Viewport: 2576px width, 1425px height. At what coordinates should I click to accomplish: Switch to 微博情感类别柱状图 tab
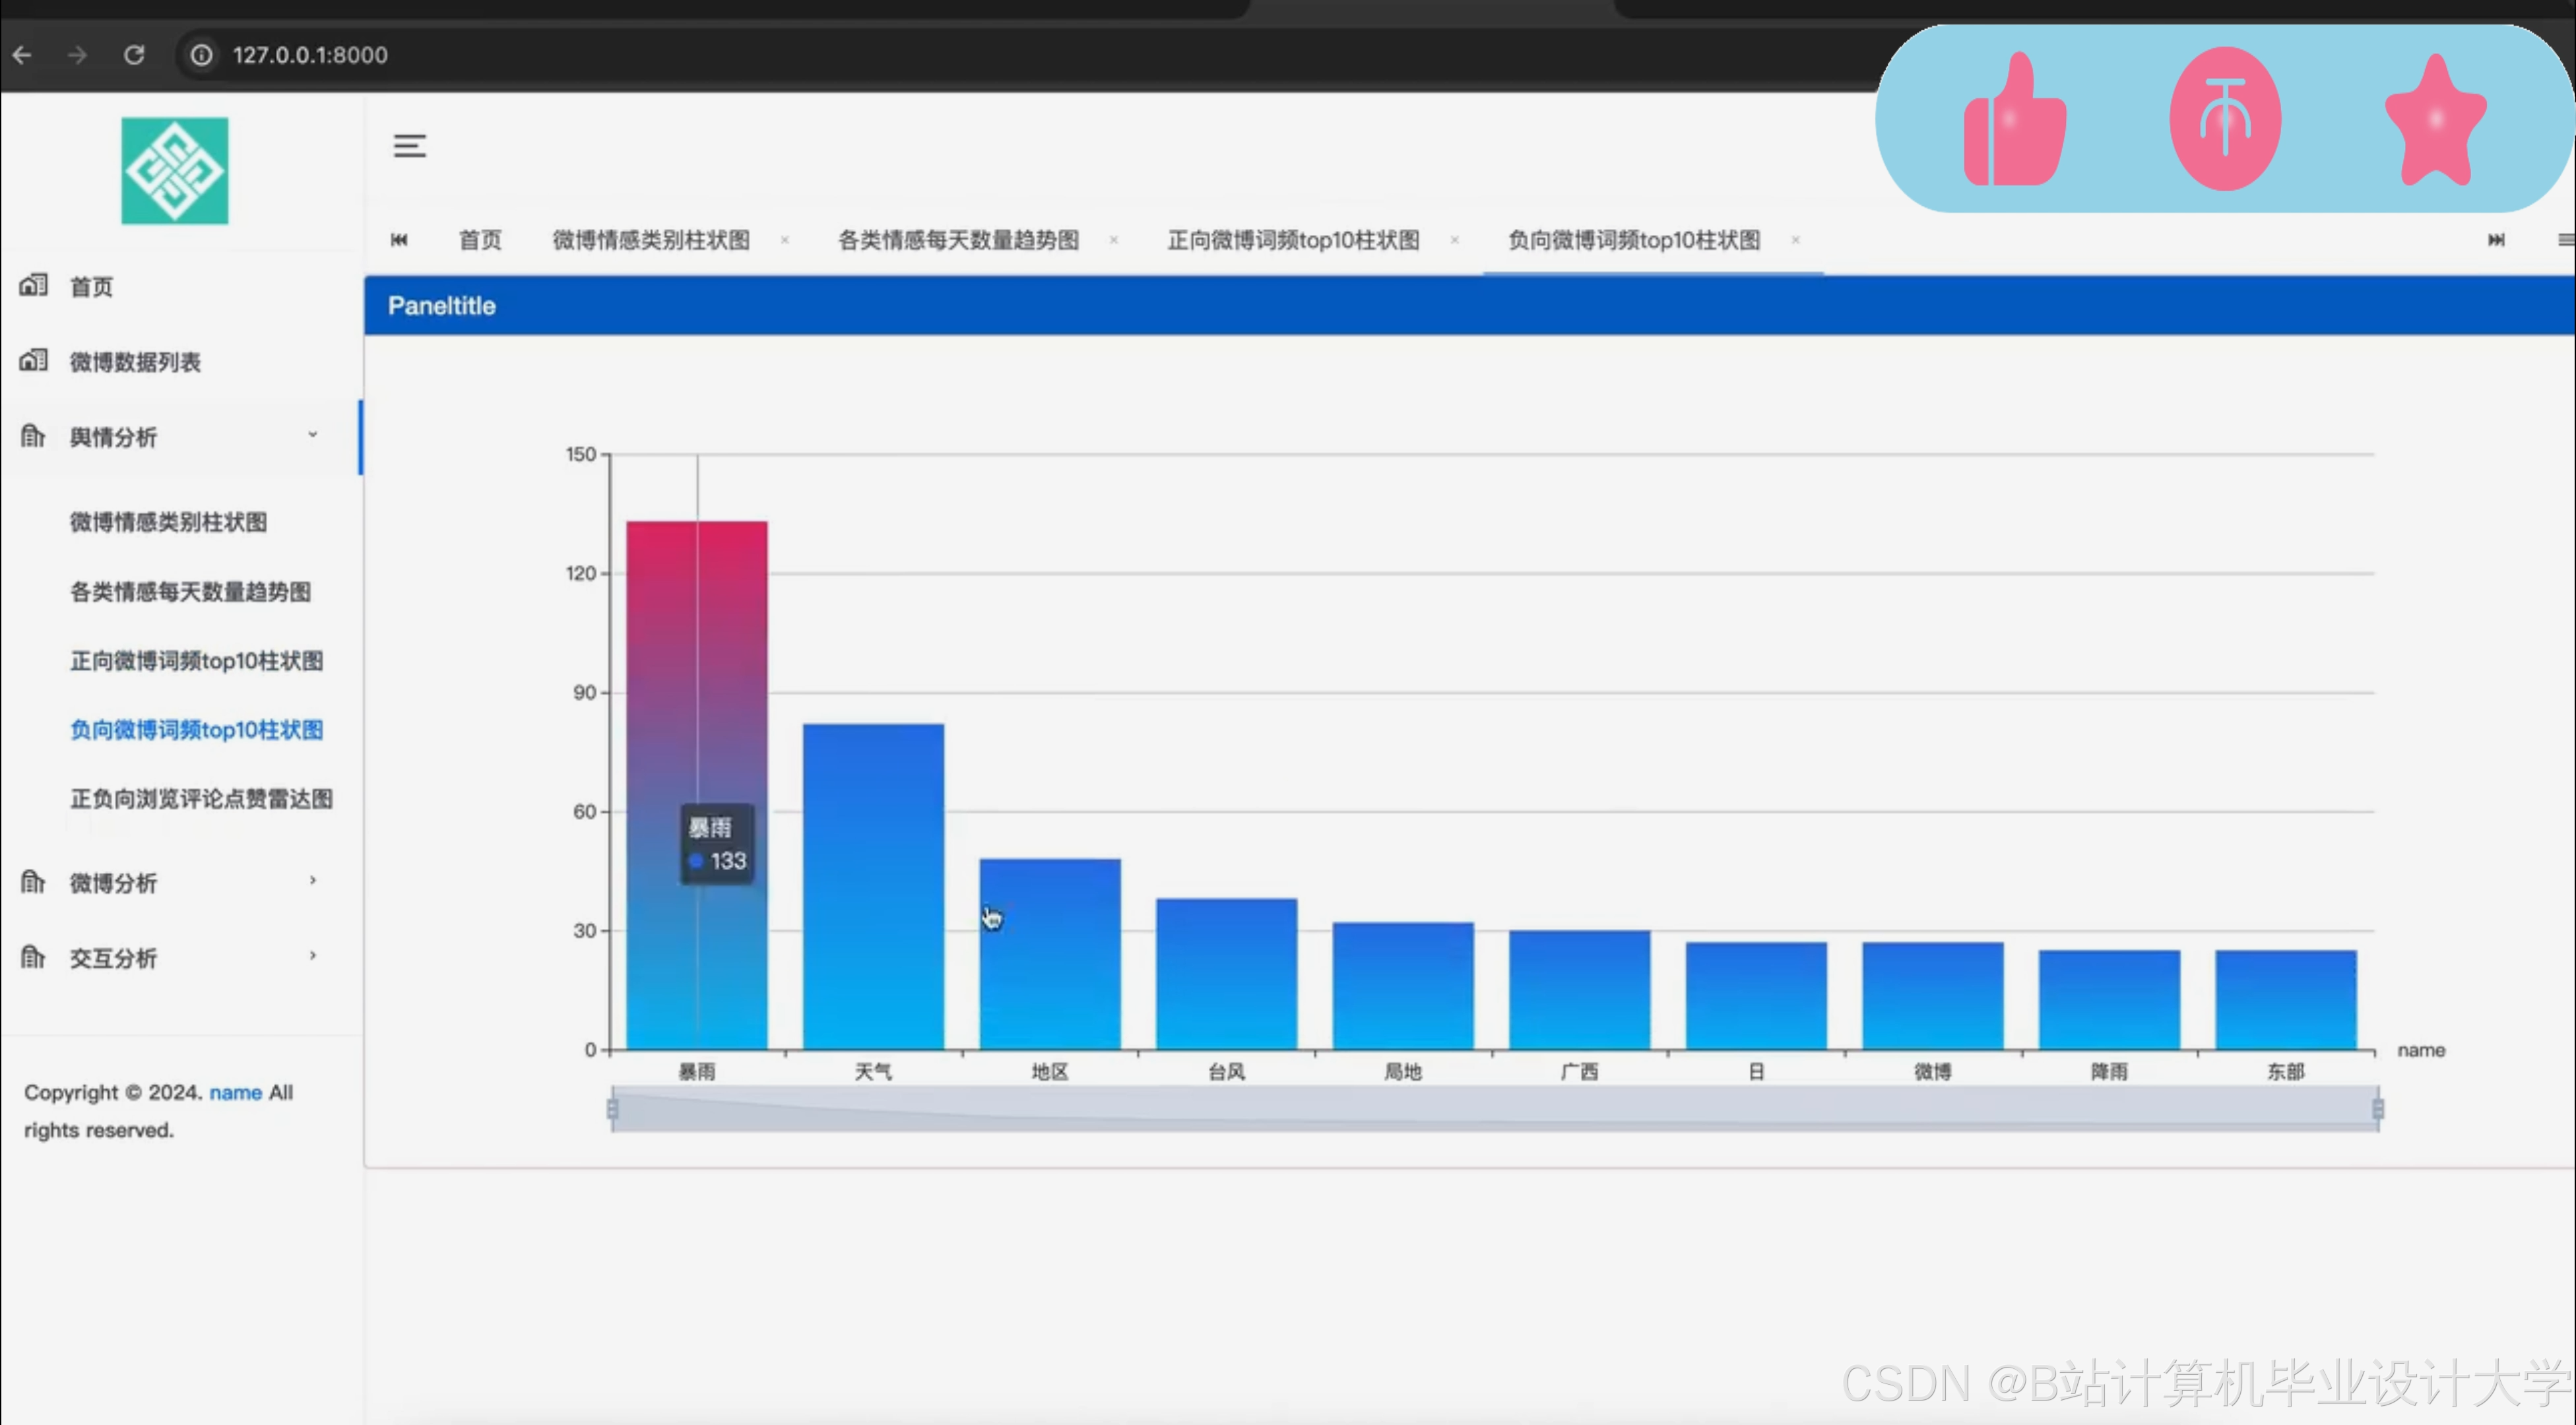651,240
